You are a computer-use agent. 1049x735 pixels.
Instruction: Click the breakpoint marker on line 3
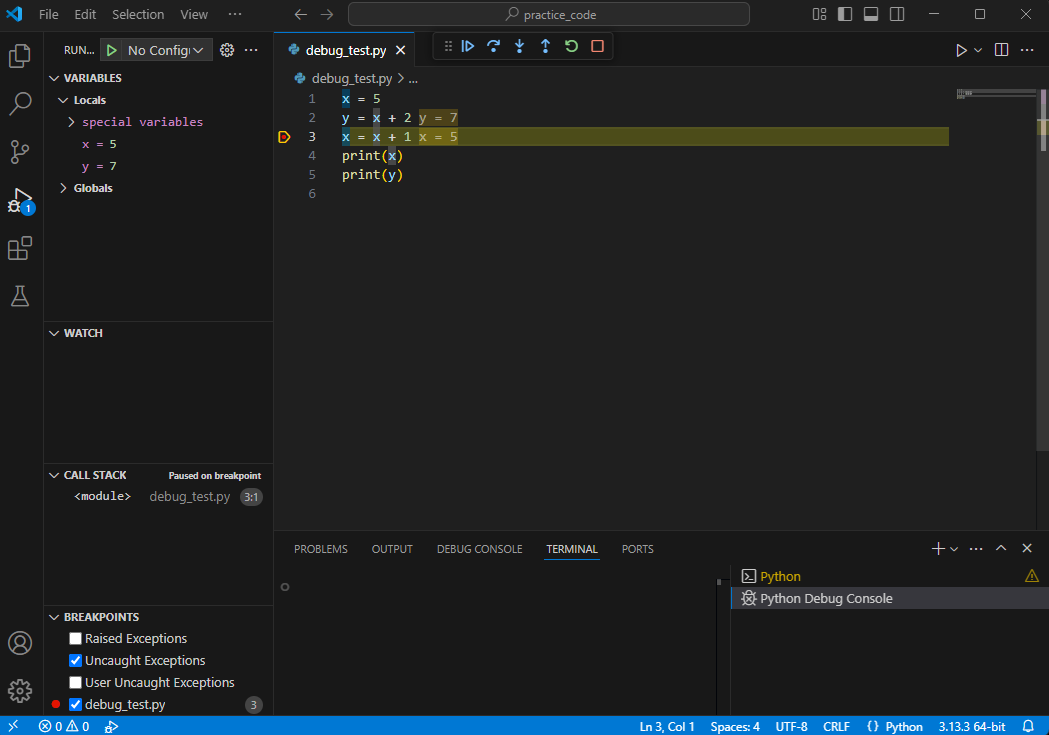(284, 137)
